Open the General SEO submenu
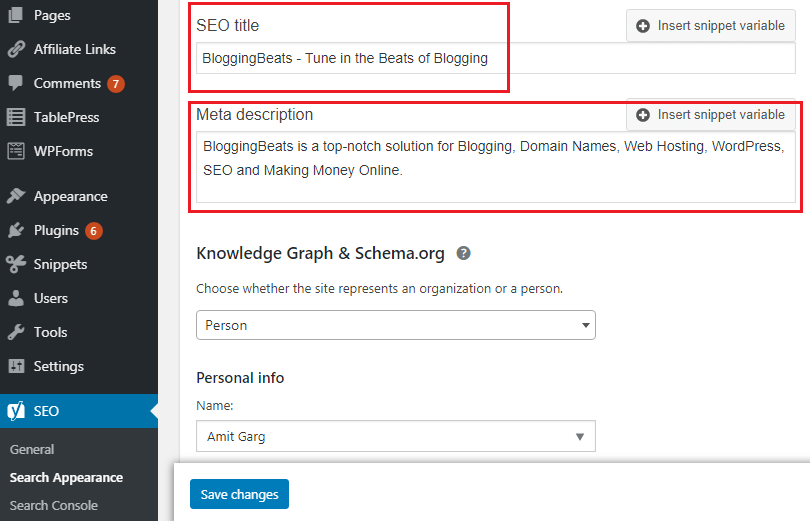The height and width of the screenshot is (521, 810). [32, 450]
